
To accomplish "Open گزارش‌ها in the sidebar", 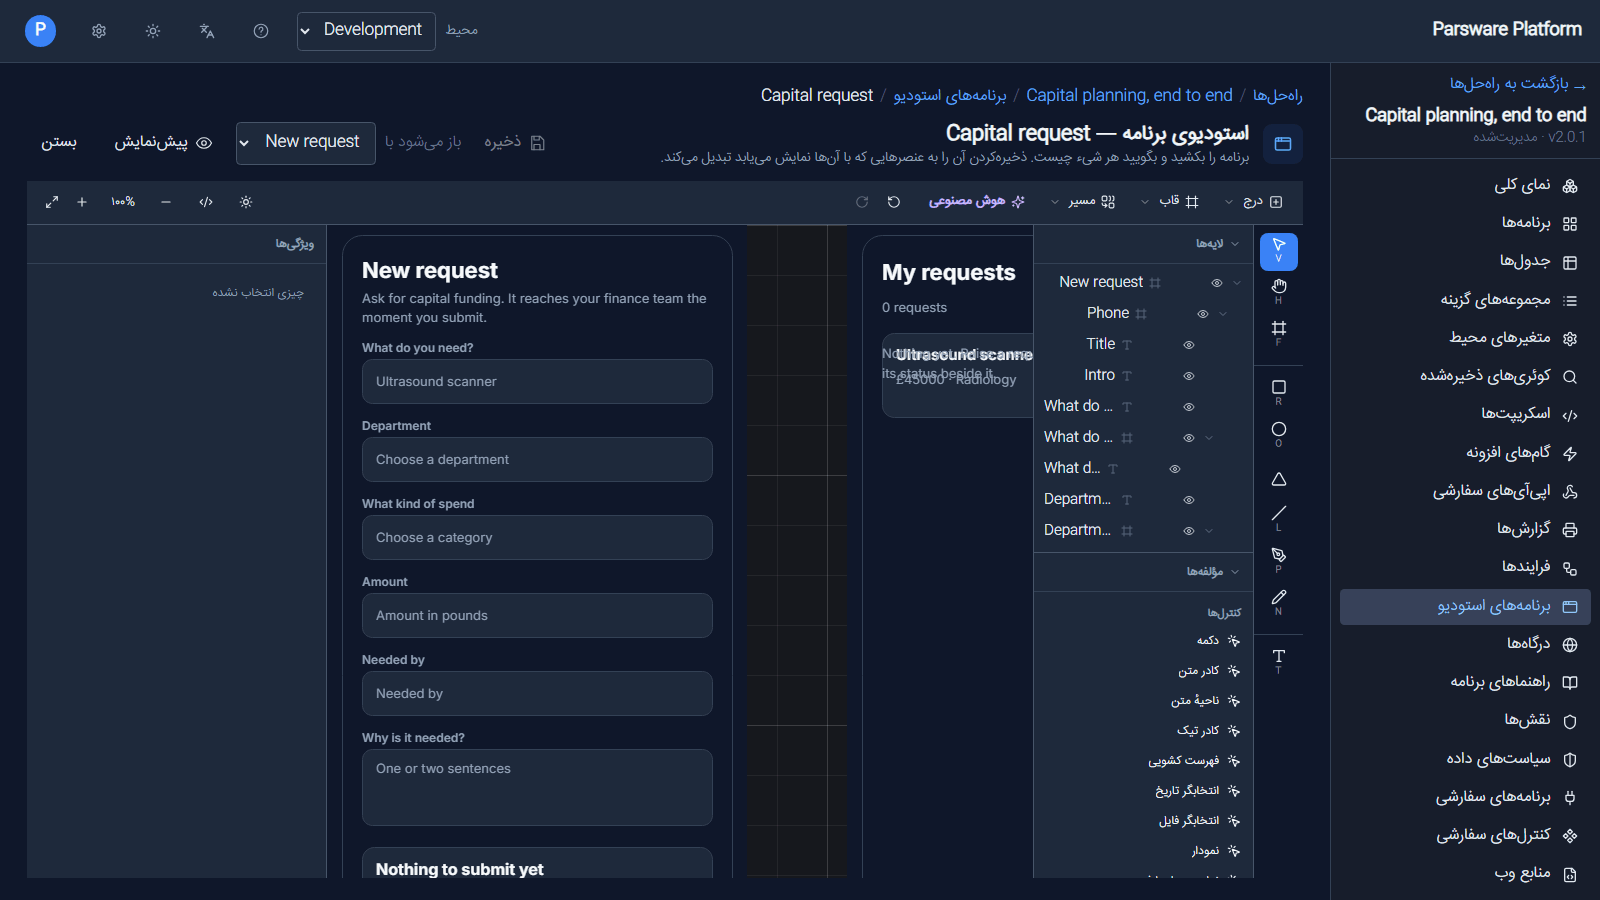I will pyautogui.click(x=1465, y=529).
